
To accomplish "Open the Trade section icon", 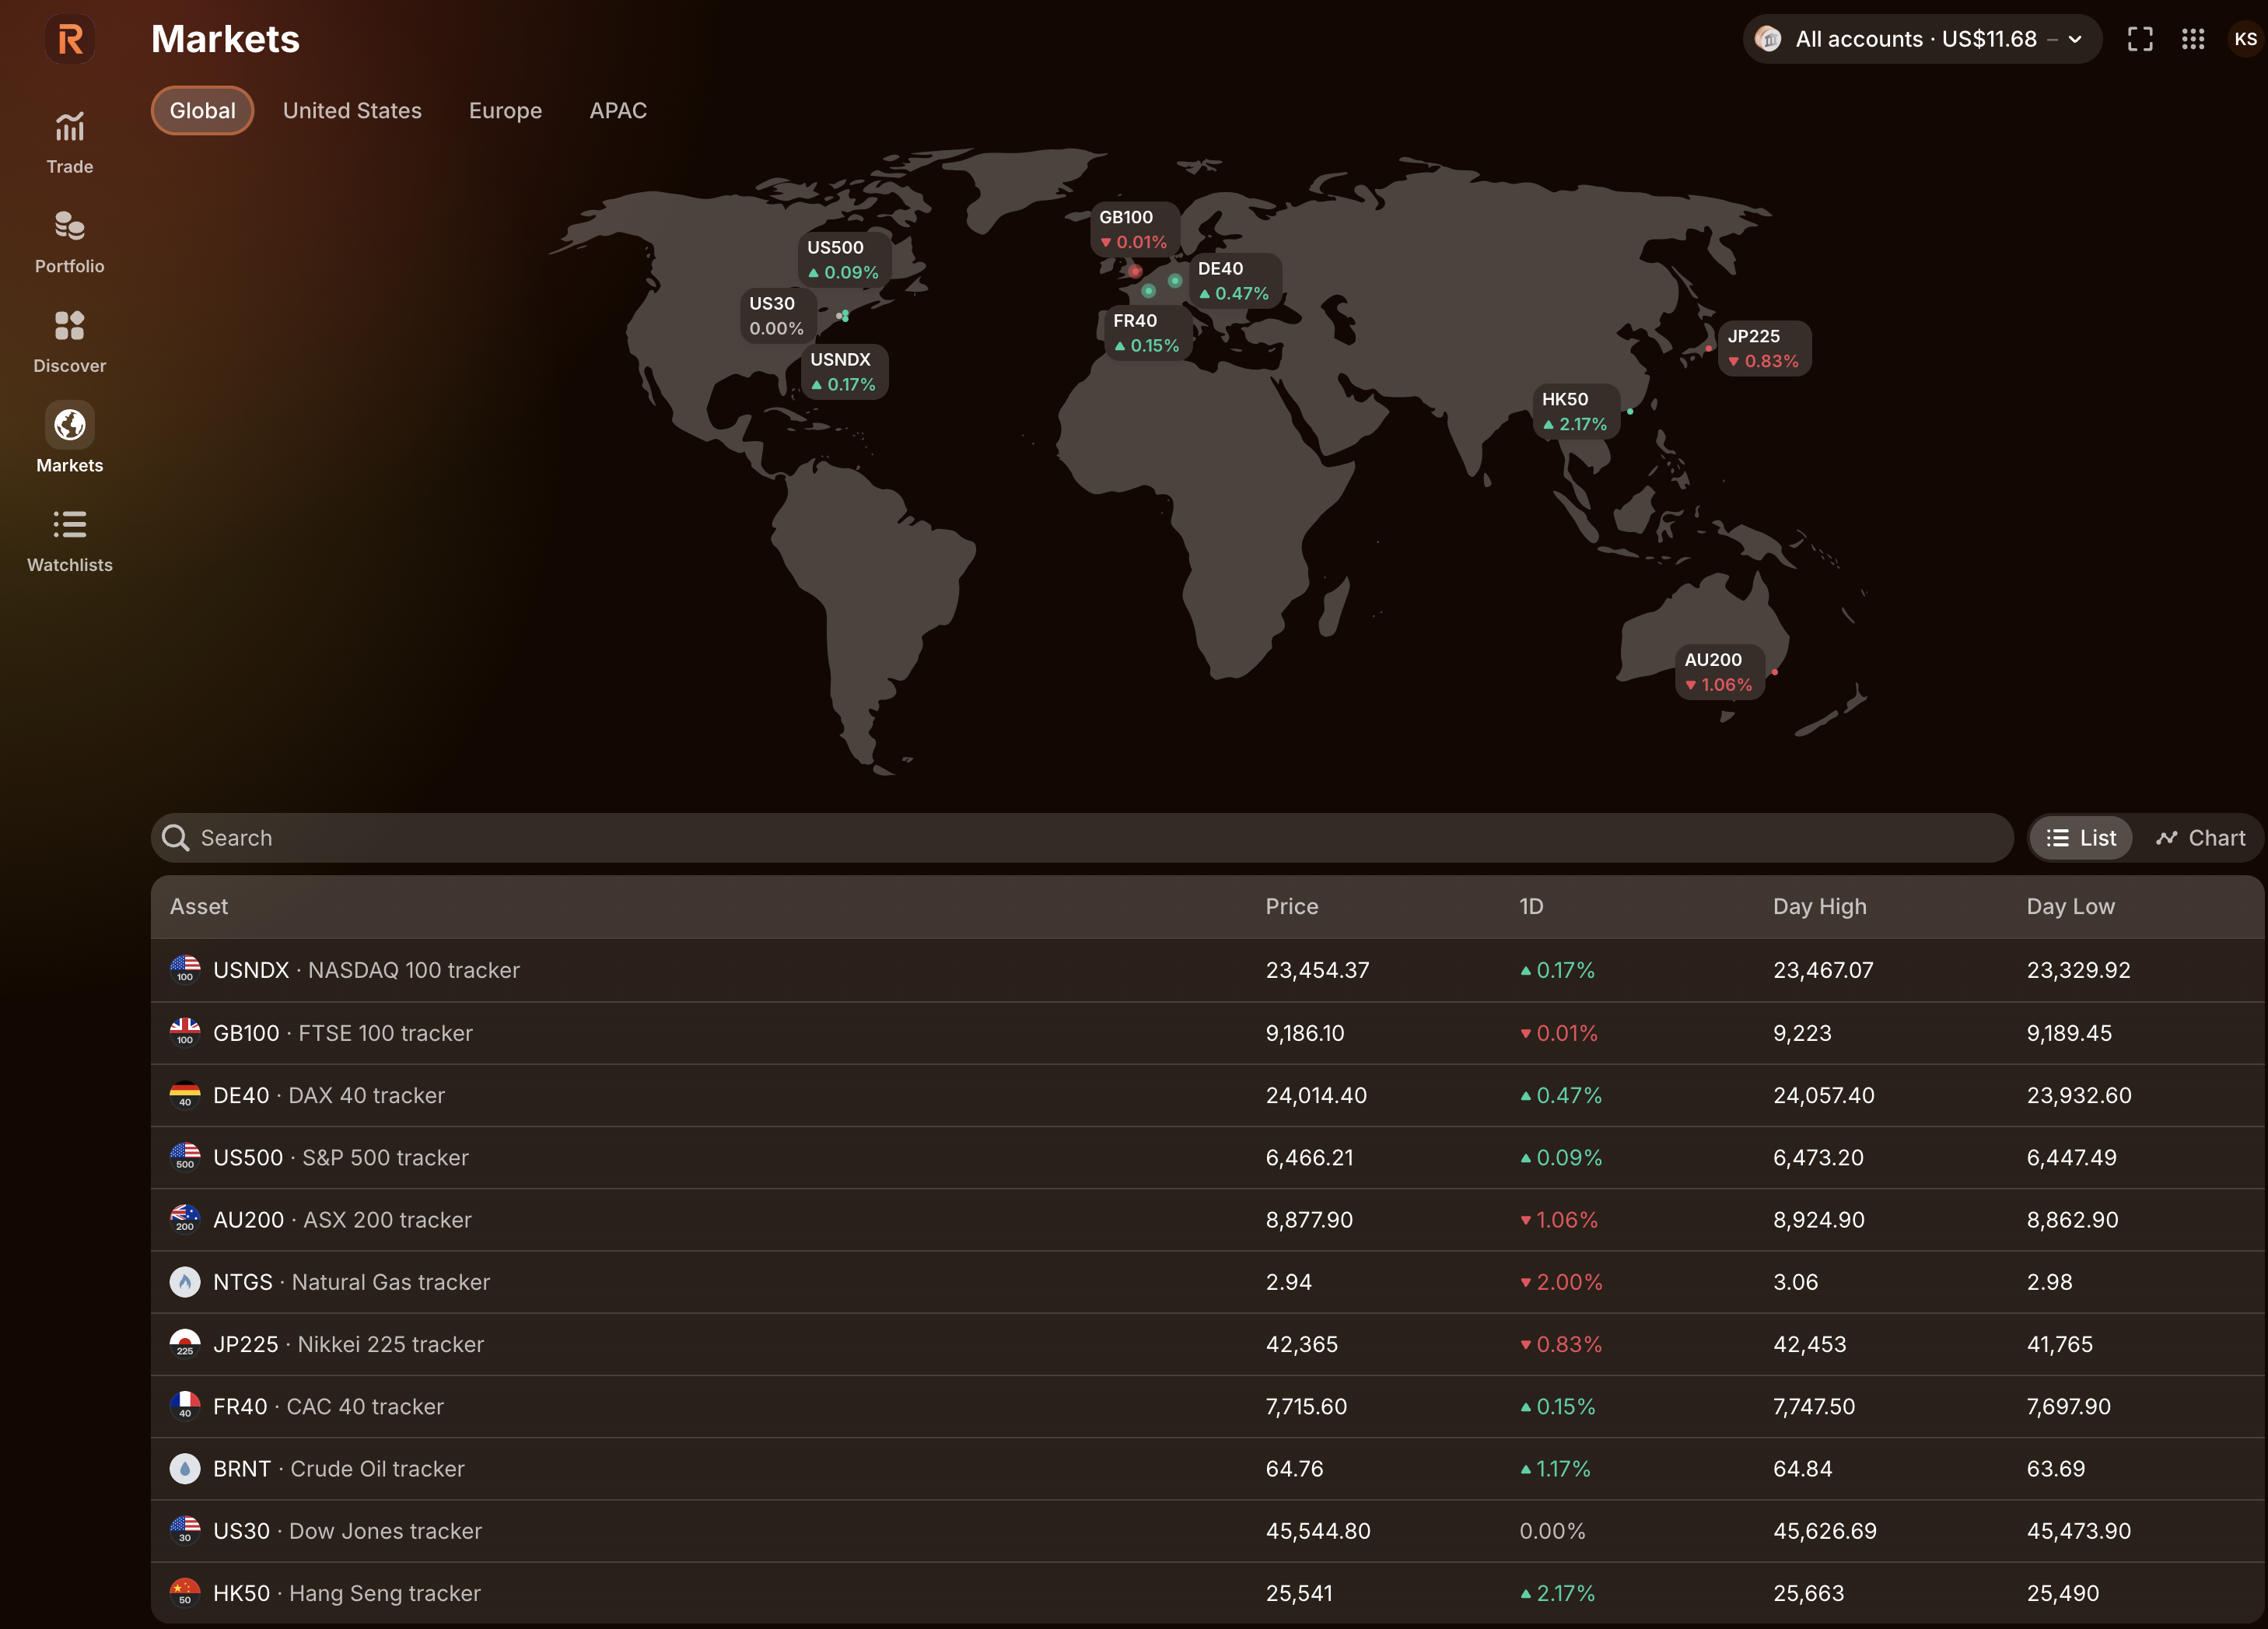I will [69, 128].
